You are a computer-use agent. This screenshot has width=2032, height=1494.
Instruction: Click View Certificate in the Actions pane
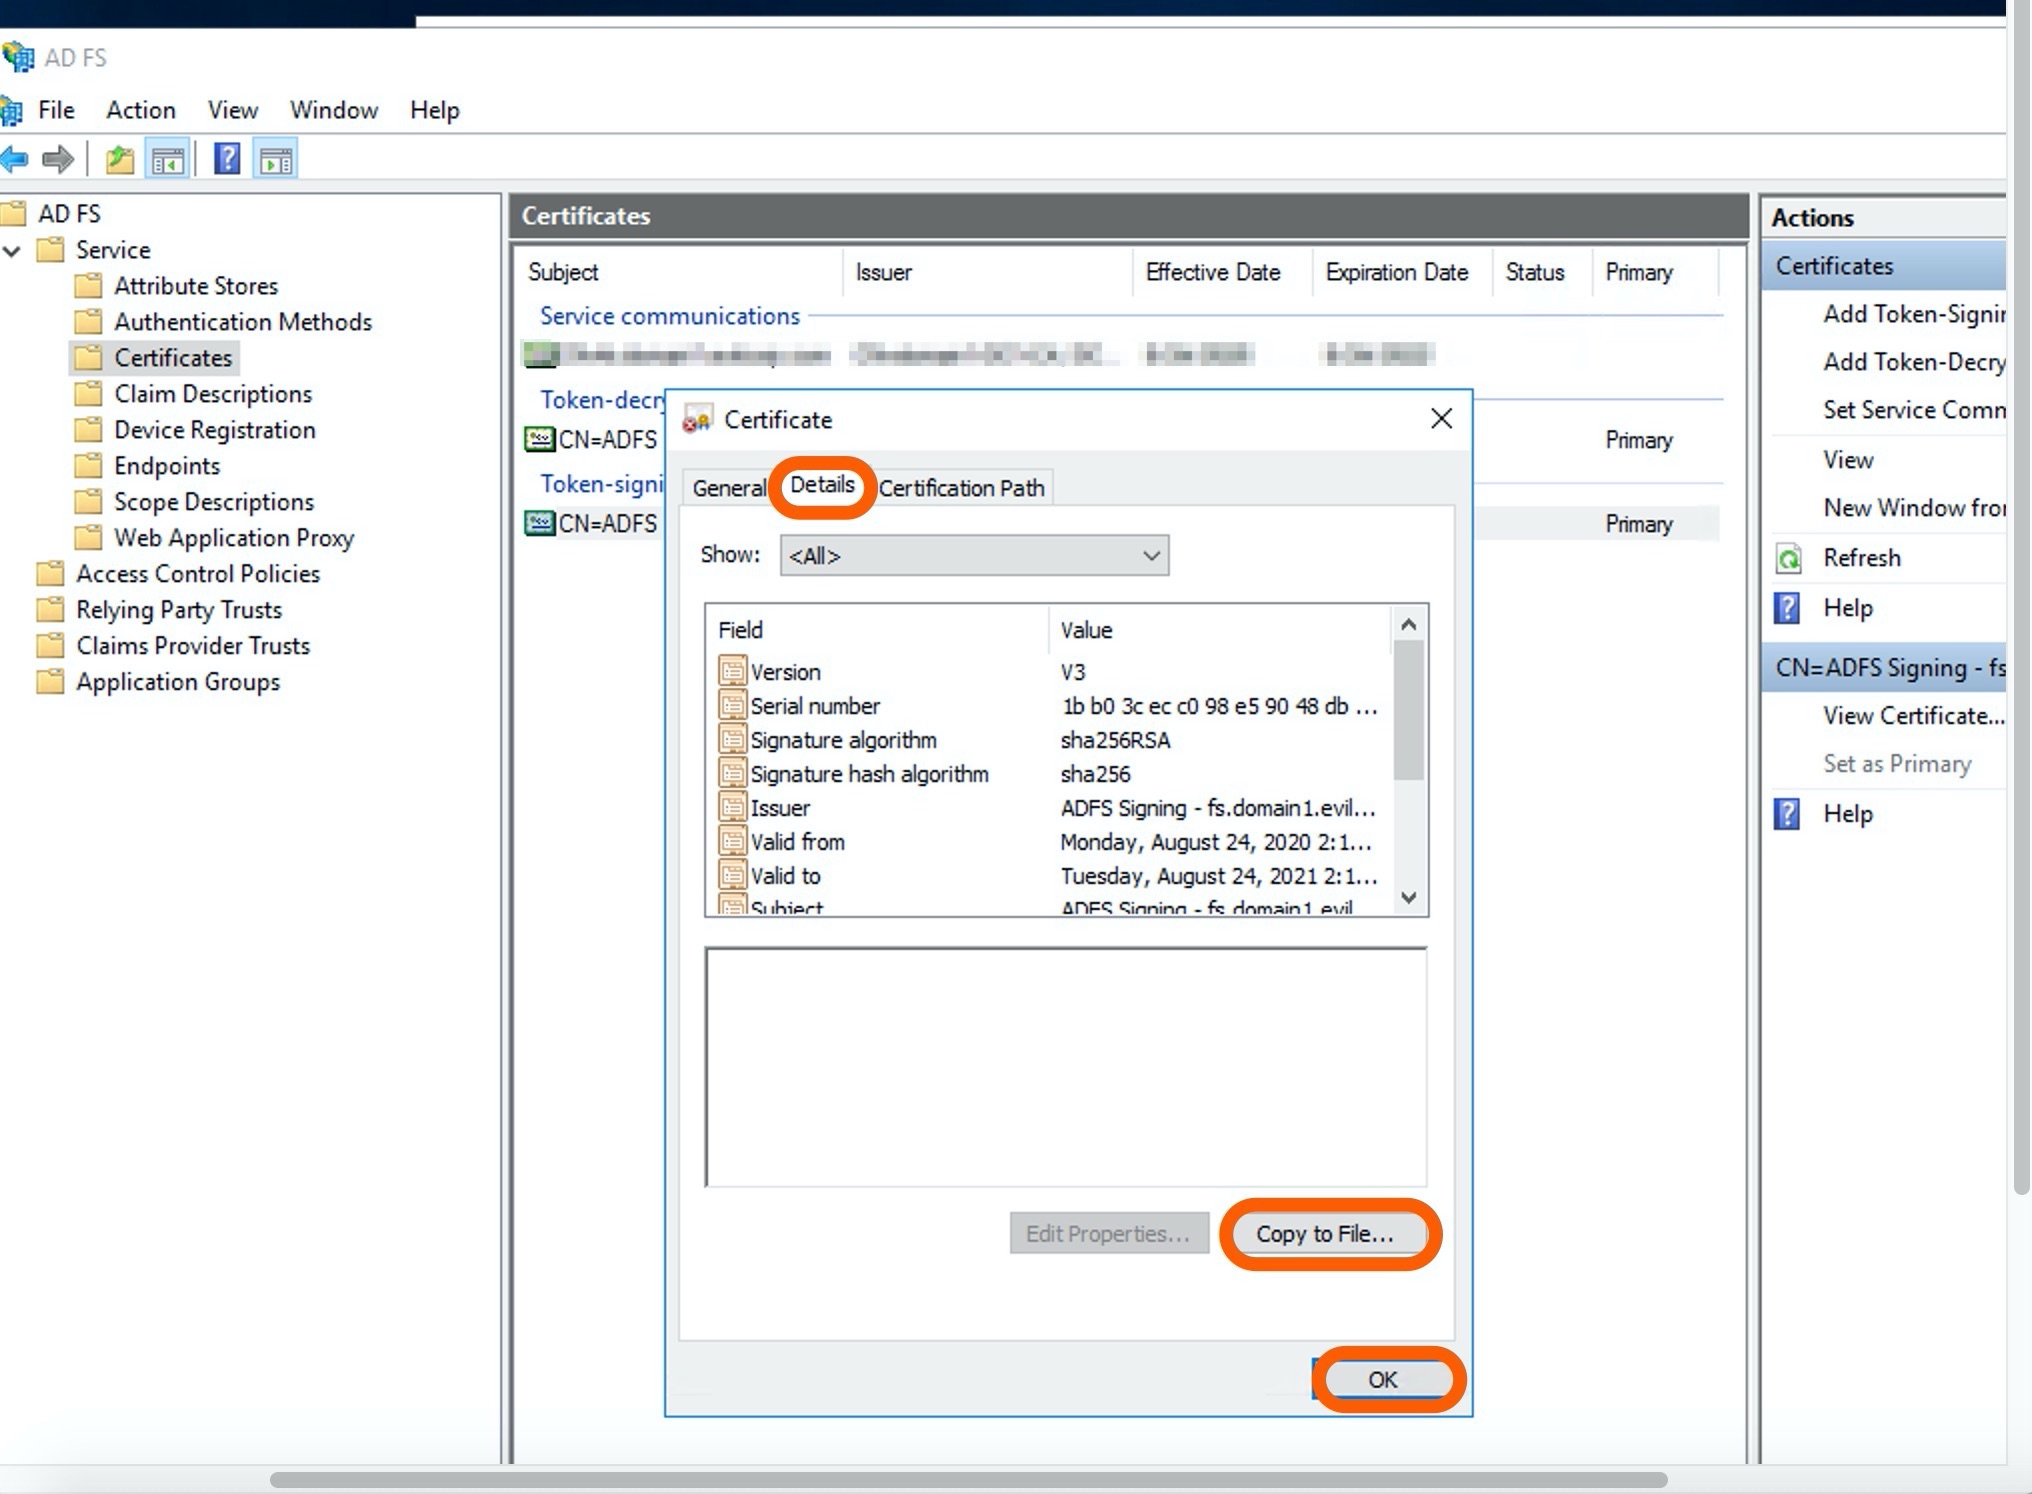[x=1912, y=716]
